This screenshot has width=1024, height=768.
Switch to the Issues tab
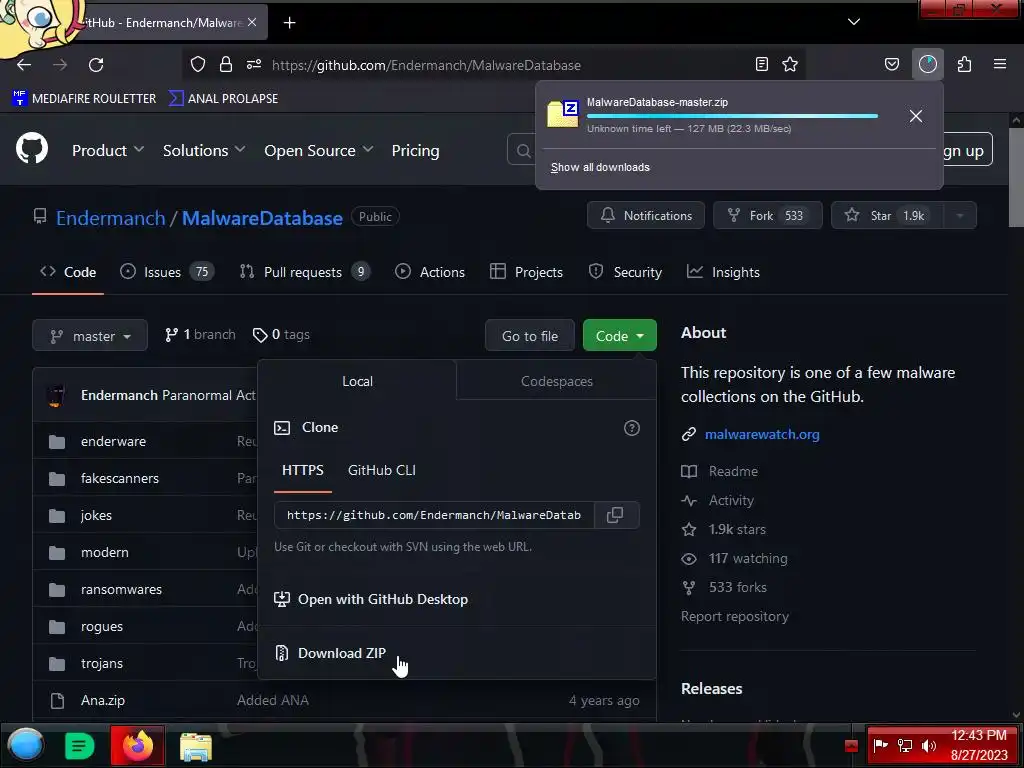[x=167, y=272]
